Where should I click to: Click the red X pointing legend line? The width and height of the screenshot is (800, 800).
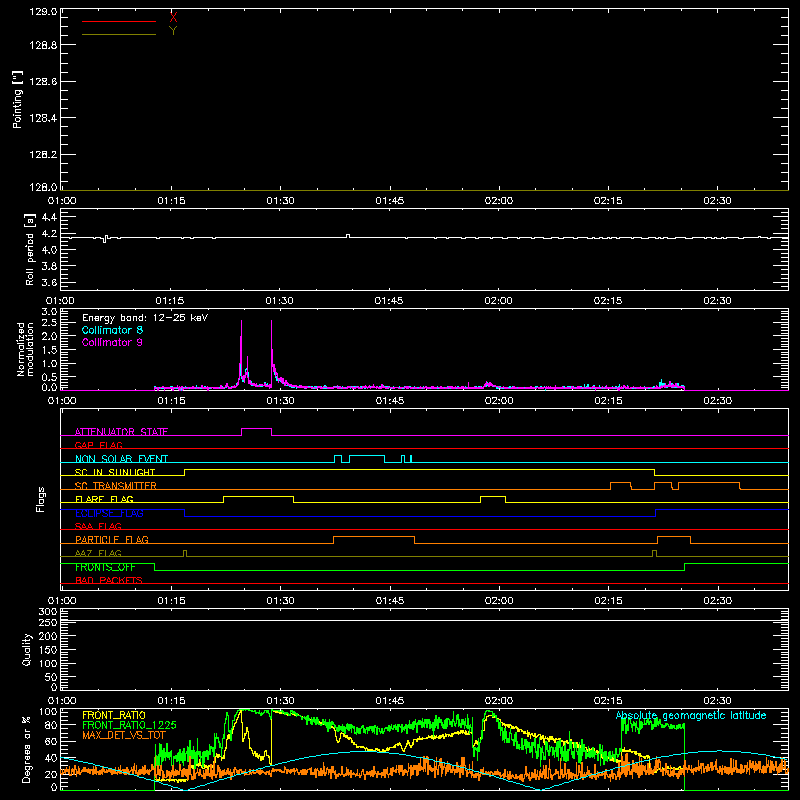pos(119,21)
